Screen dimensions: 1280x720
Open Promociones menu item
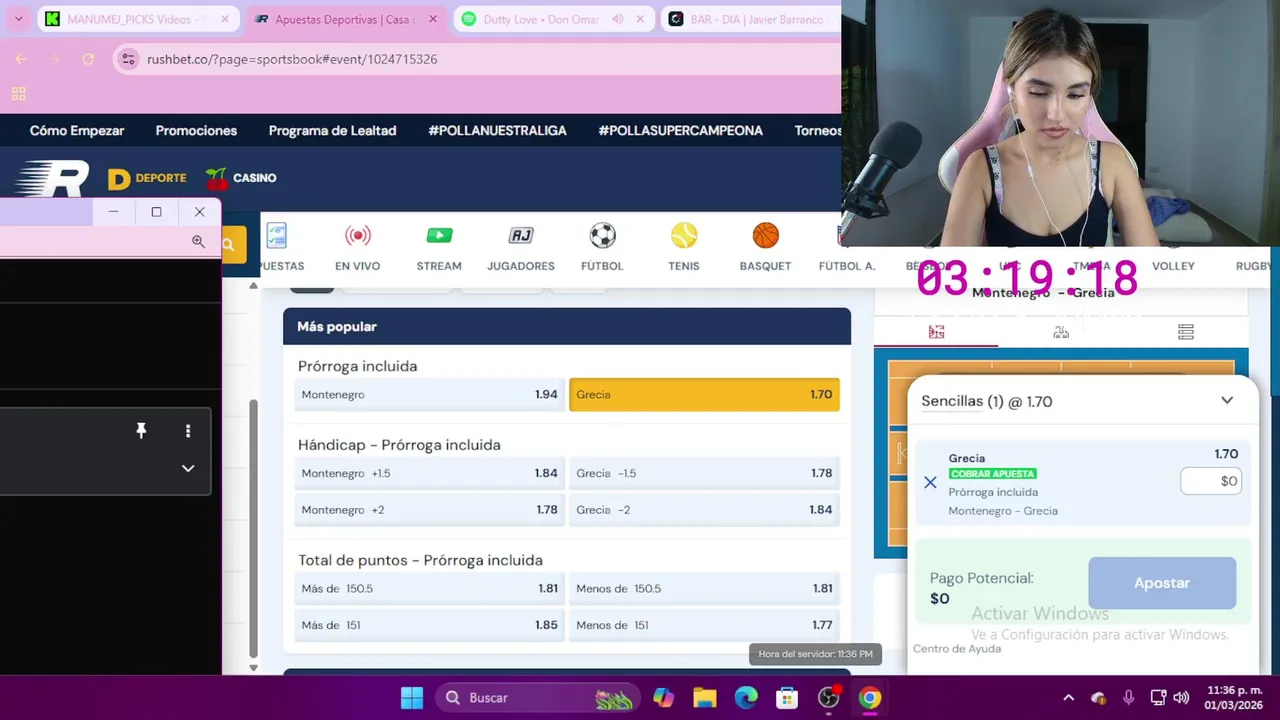click(196, 131)
